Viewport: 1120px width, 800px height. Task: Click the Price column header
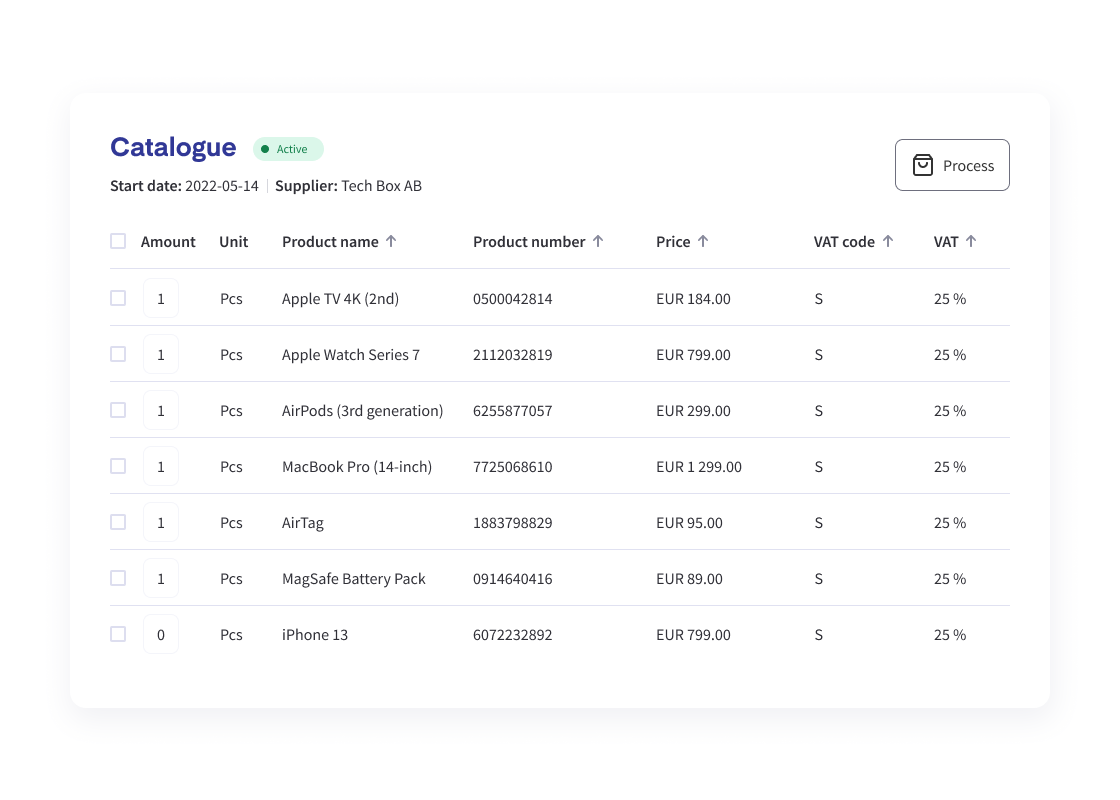tap(673, 242)
